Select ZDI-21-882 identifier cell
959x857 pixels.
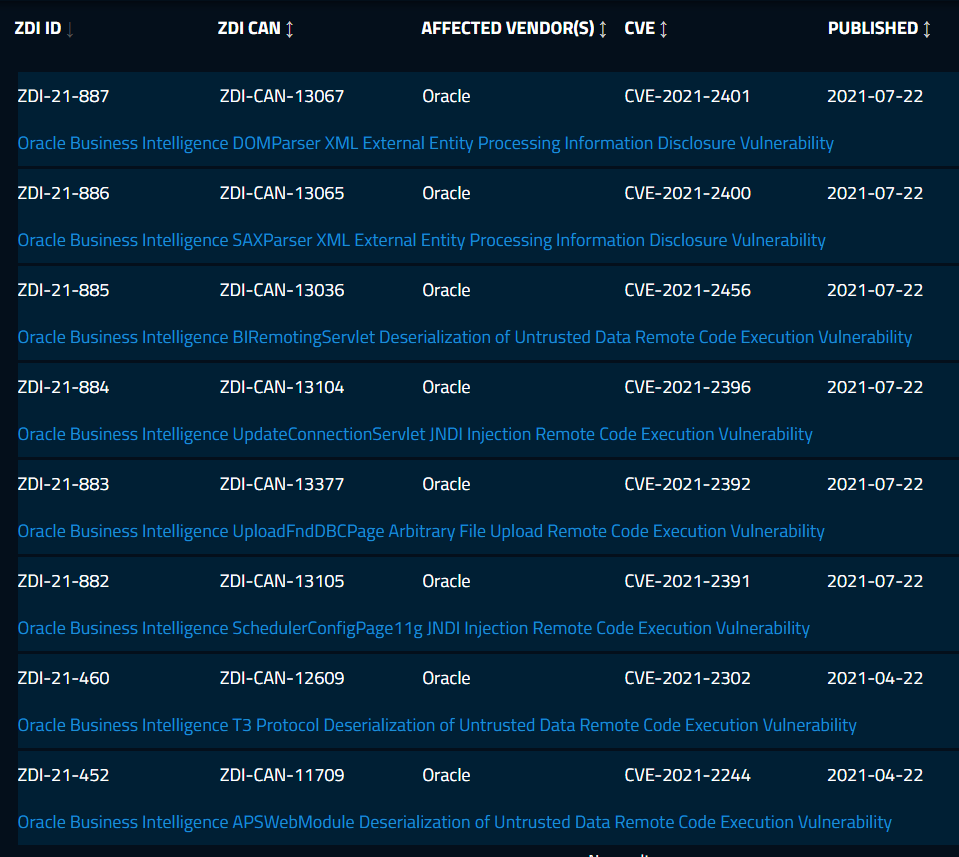click(x=64, y=581)
